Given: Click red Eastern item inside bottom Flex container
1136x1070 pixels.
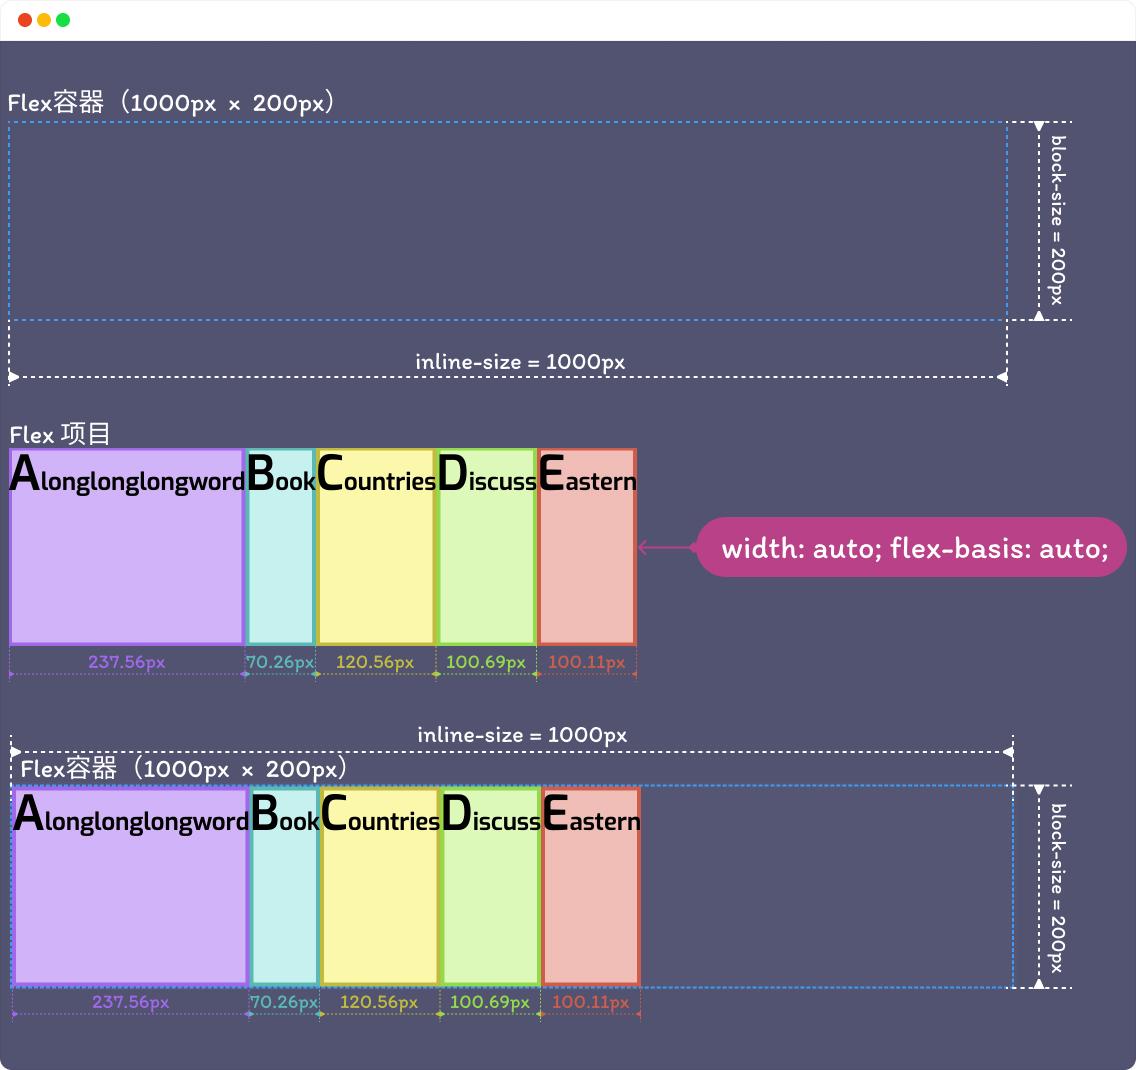Looking at the screenshot, I should pyautogui.click(x=591, y=900).
